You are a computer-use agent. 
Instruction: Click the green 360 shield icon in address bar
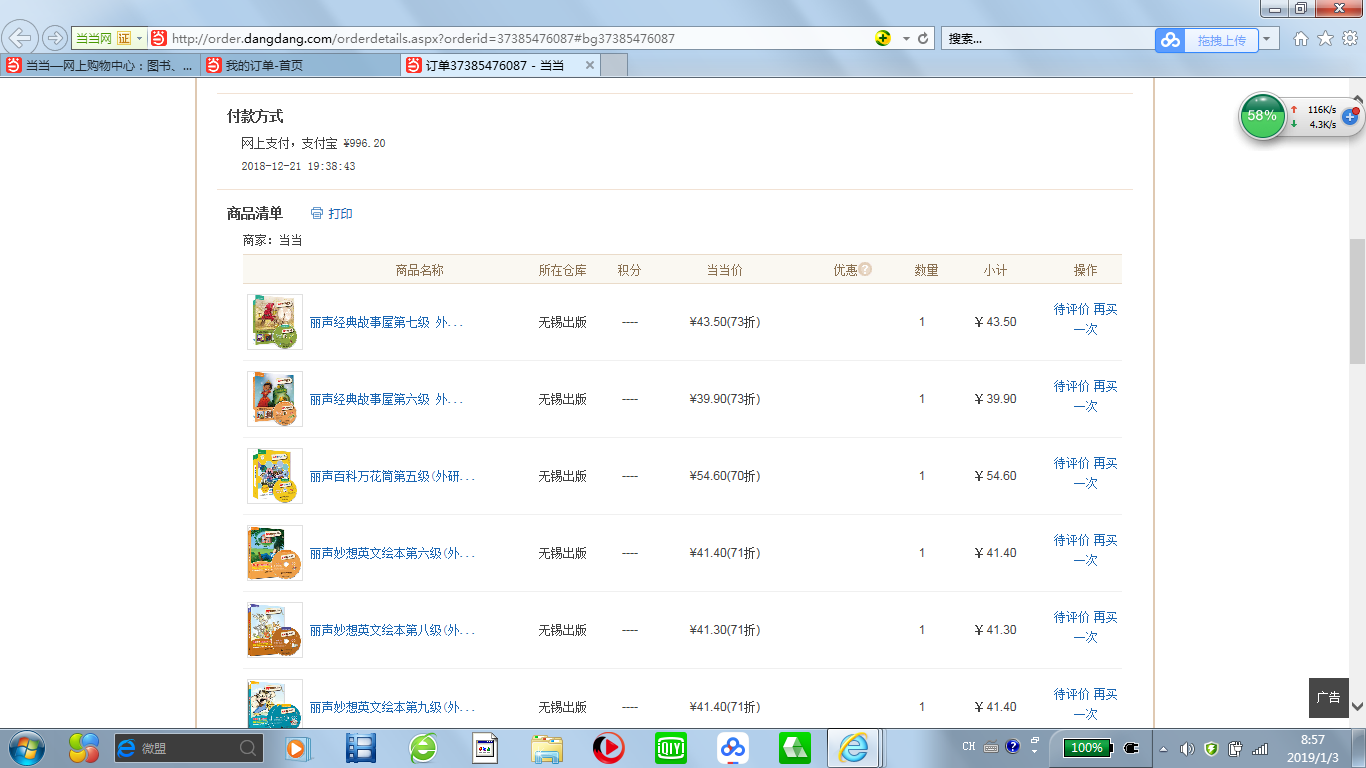[x=883, y=39]
